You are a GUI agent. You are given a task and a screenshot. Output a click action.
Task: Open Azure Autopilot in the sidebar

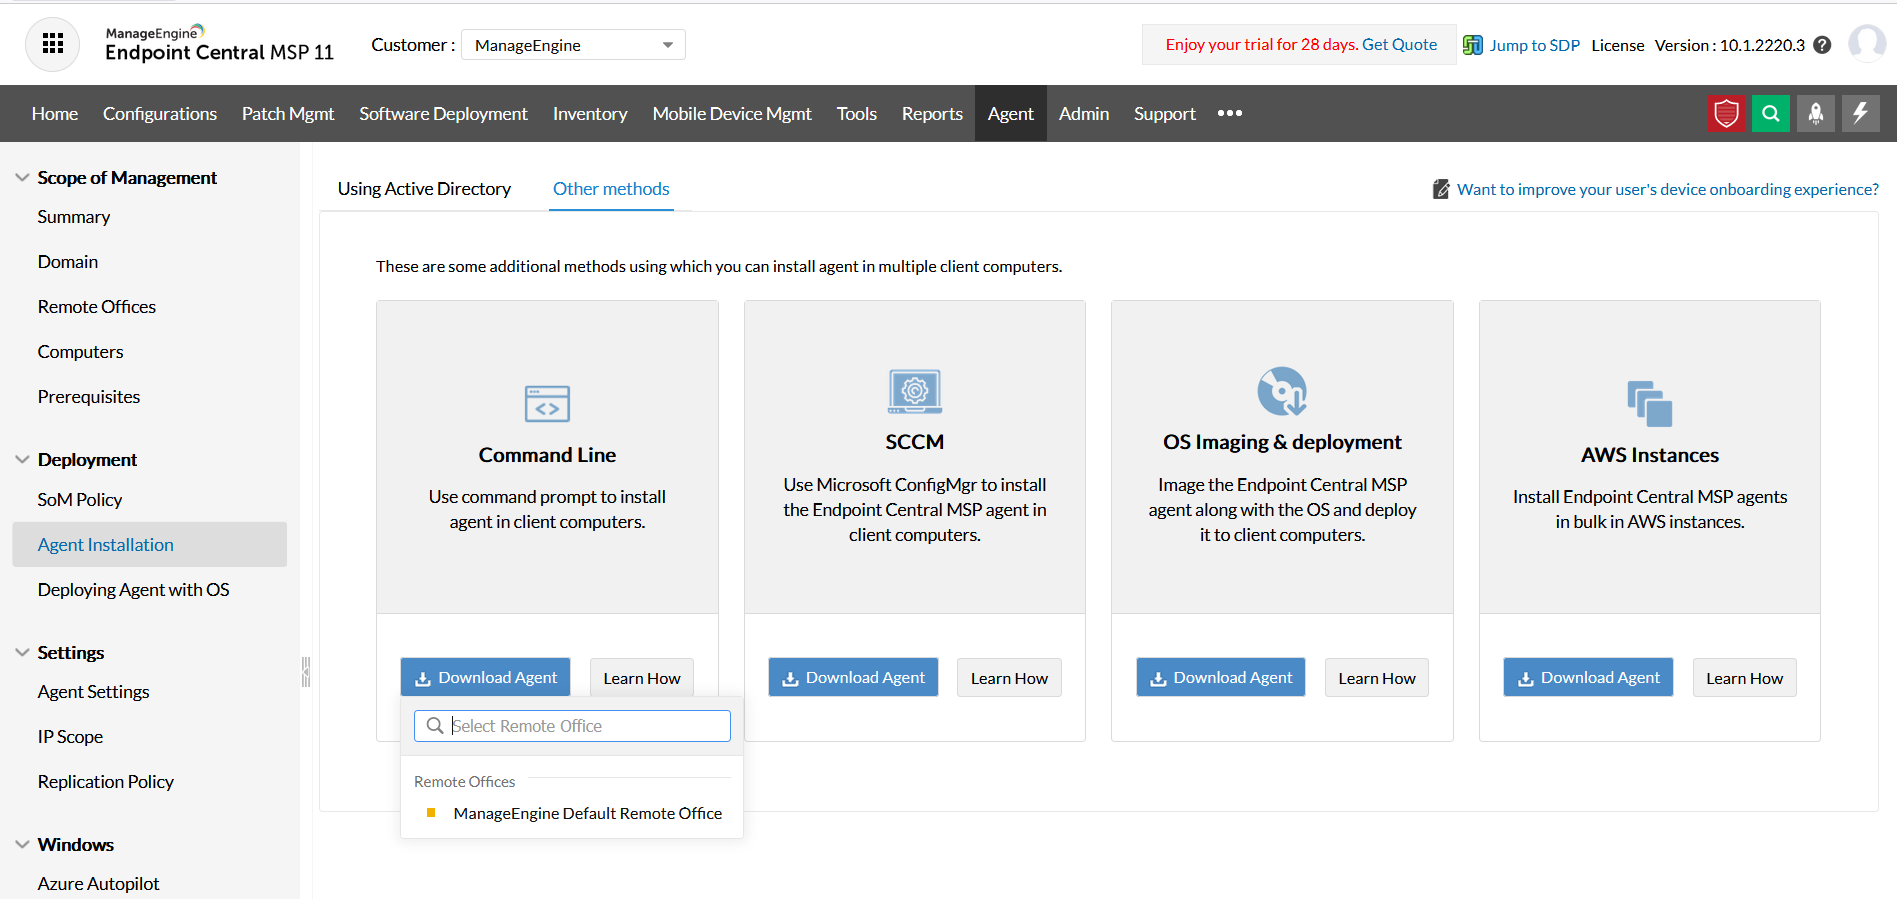click(x=99, y=884)
